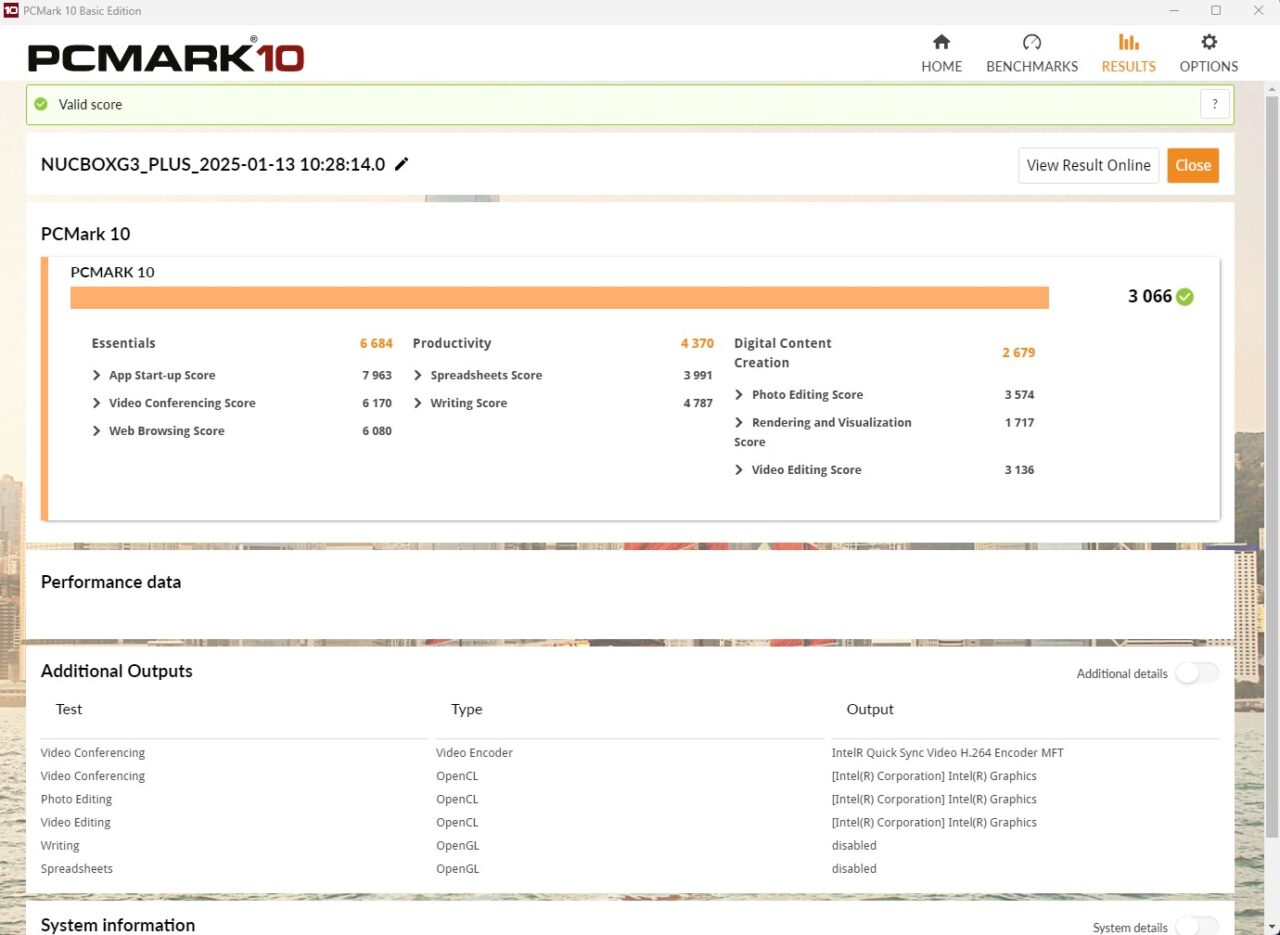Open the help question mark in the Valid score banner

pyautogui.click(x=1215, y=103)
